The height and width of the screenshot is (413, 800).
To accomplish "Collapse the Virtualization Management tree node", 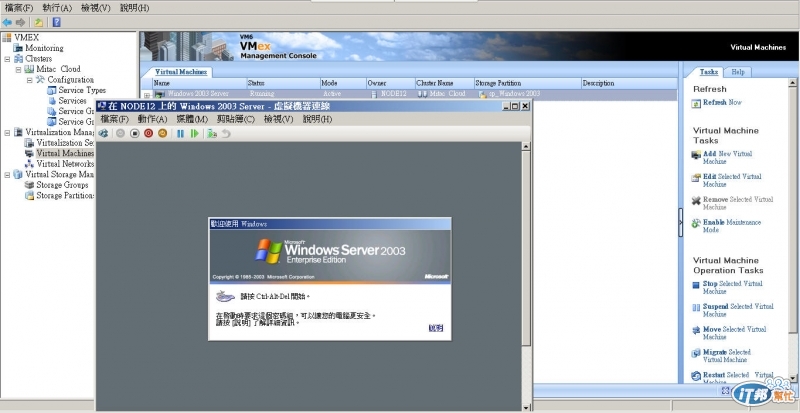I will 7,132.
